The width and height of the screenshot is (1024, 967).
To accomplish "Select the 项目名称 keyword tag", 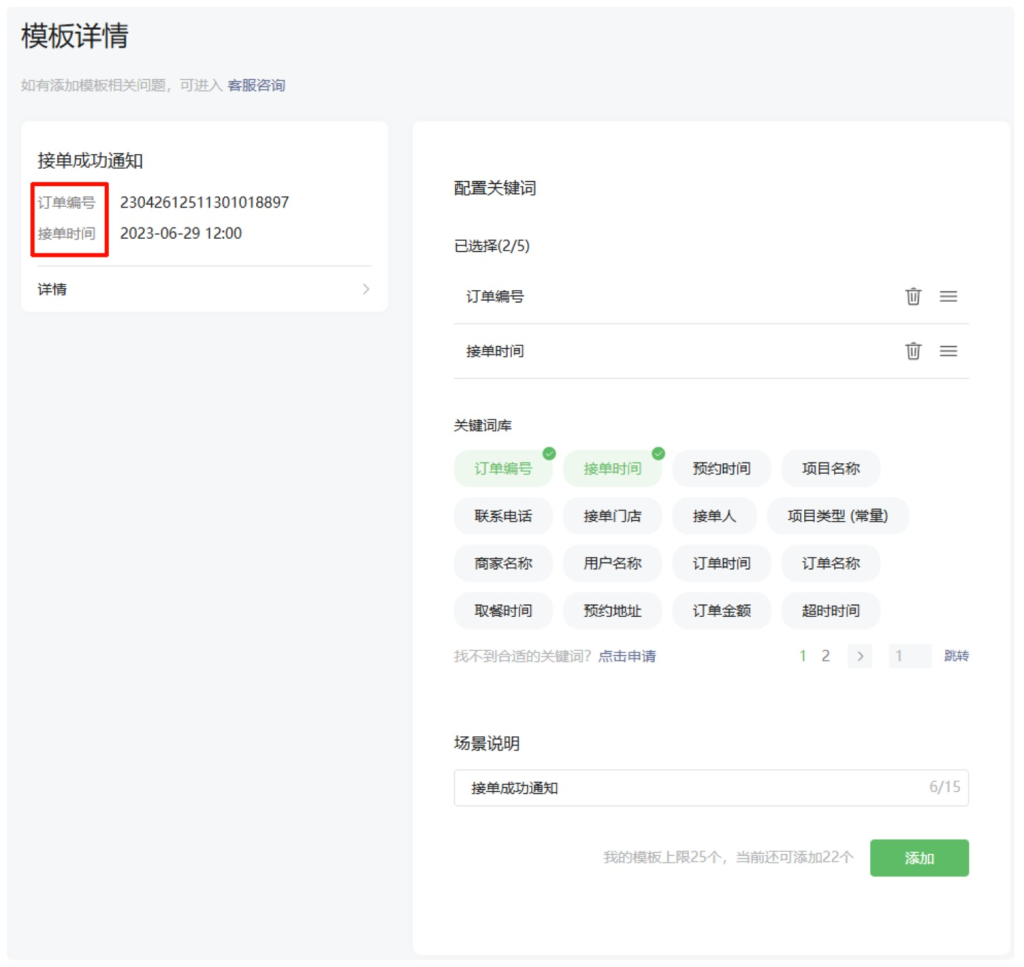I will coord(831,468).
